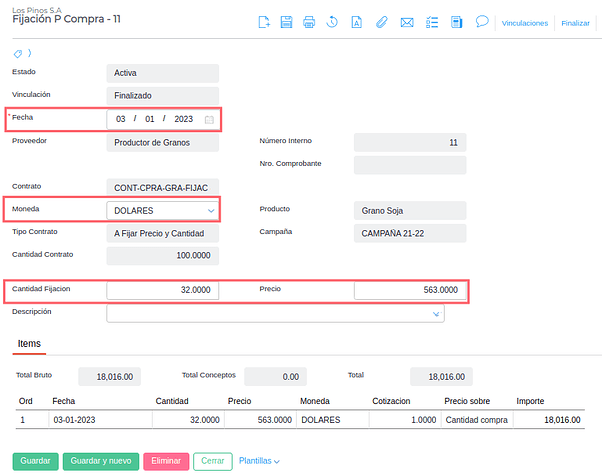Click the Guardar button
Image resolution: width=602 pixels, height=473 pixels.
[x=35, y=461]
